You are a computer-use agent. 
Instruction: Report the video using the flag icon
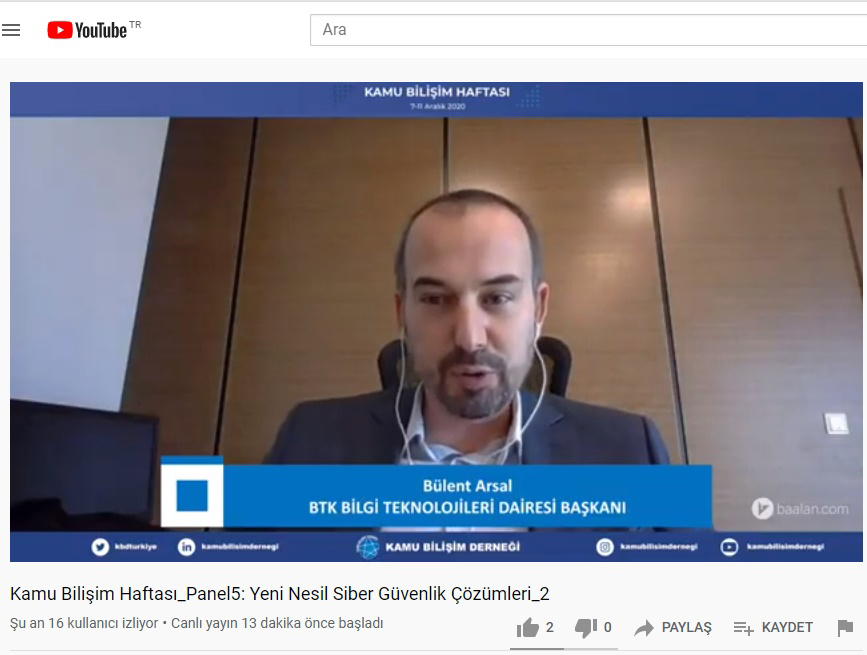click(x=845, y=628)
